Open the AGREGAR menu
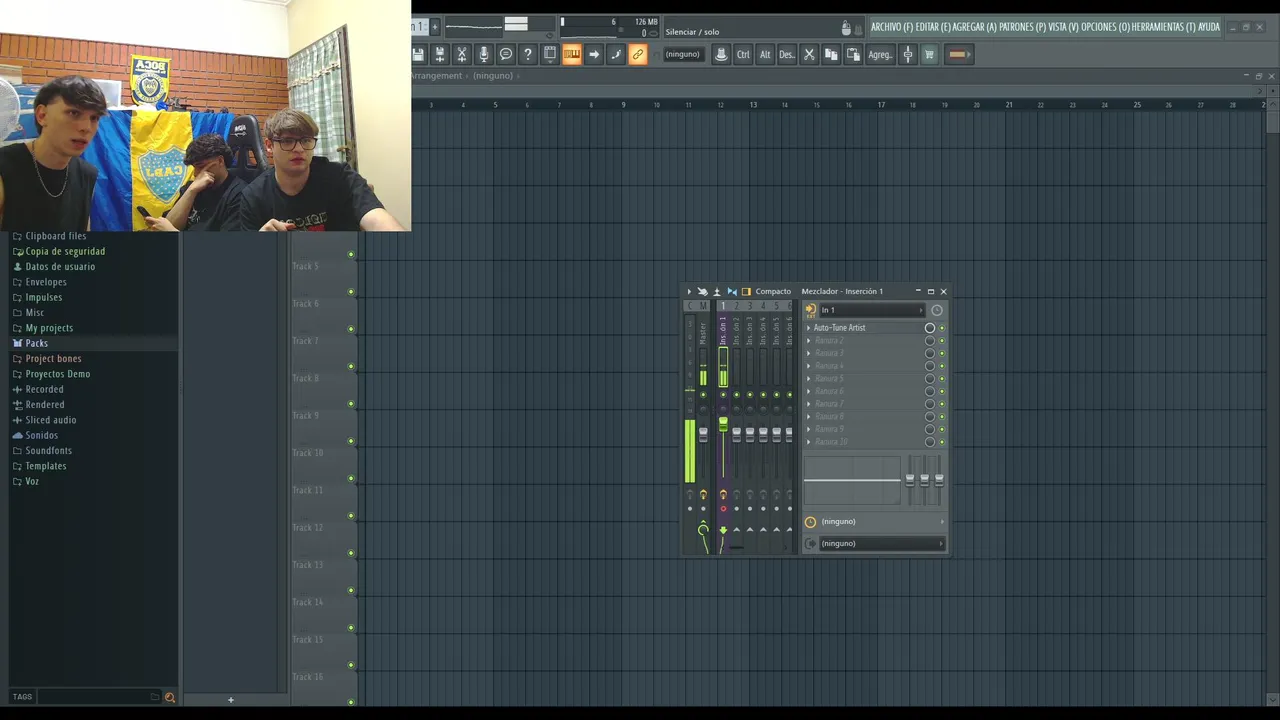Image resolution: width=1280 pixels, height=720 pixels. [x=974, y=27]
